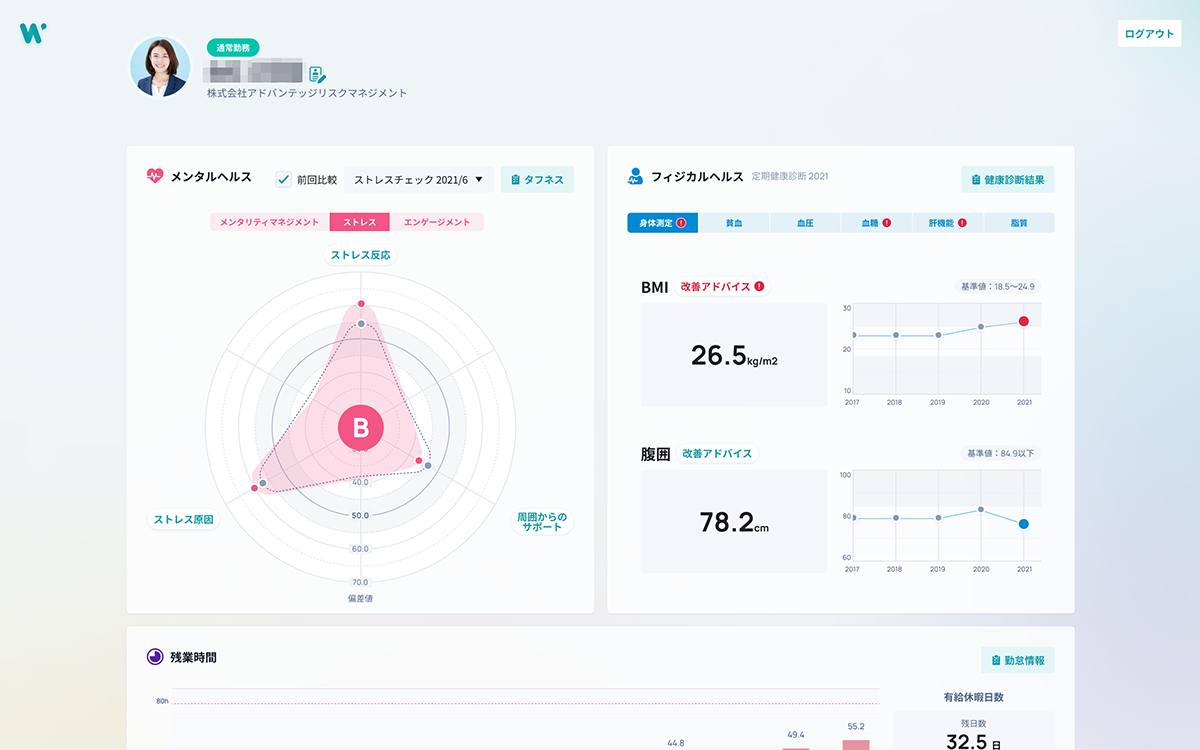This screenshot has height=750, width=1200.
Task: Click the mental health heart icon
Action: (x=154, y=177)
